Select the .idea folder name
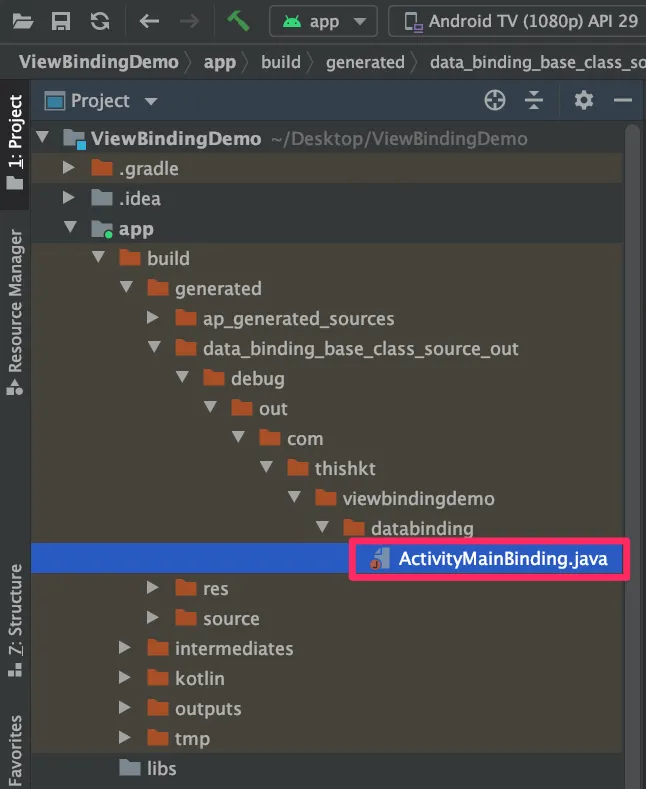Screen dimensions: 646x789 (140, 199)
